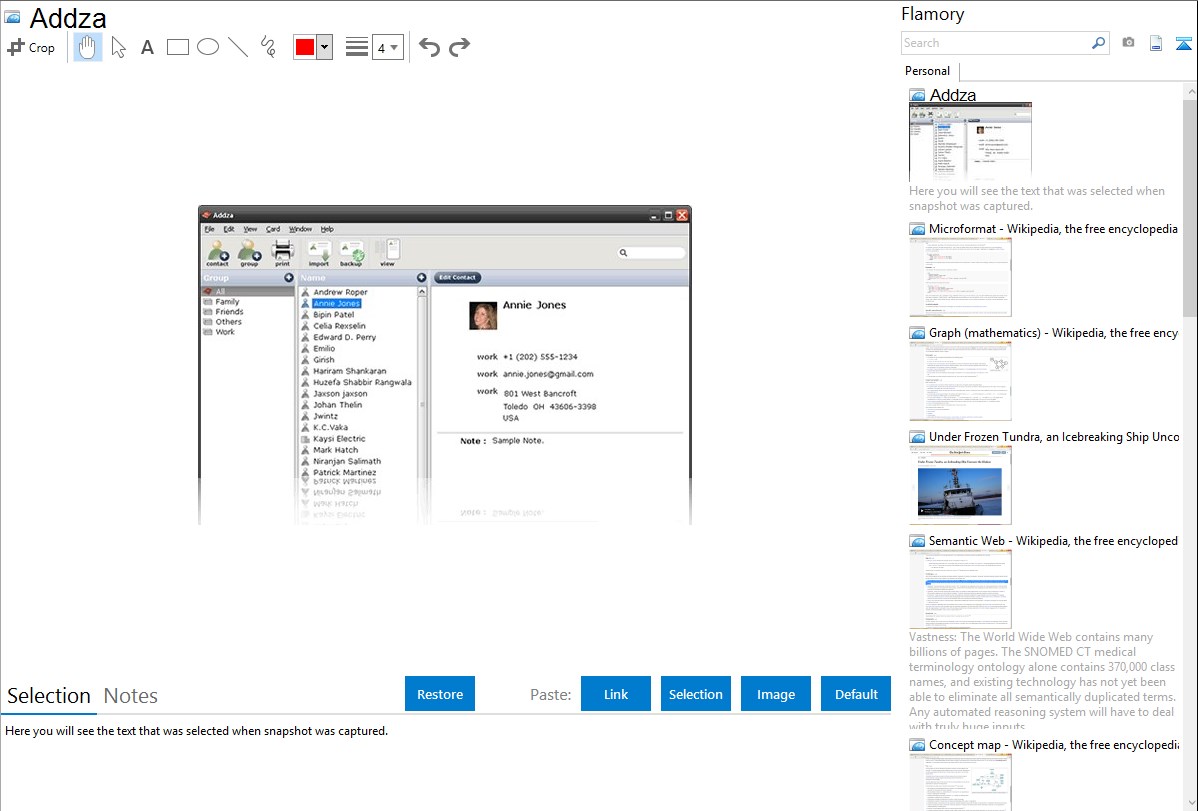Click the Paste Image button
The image size is (1198, 811).
coord(775,694)
